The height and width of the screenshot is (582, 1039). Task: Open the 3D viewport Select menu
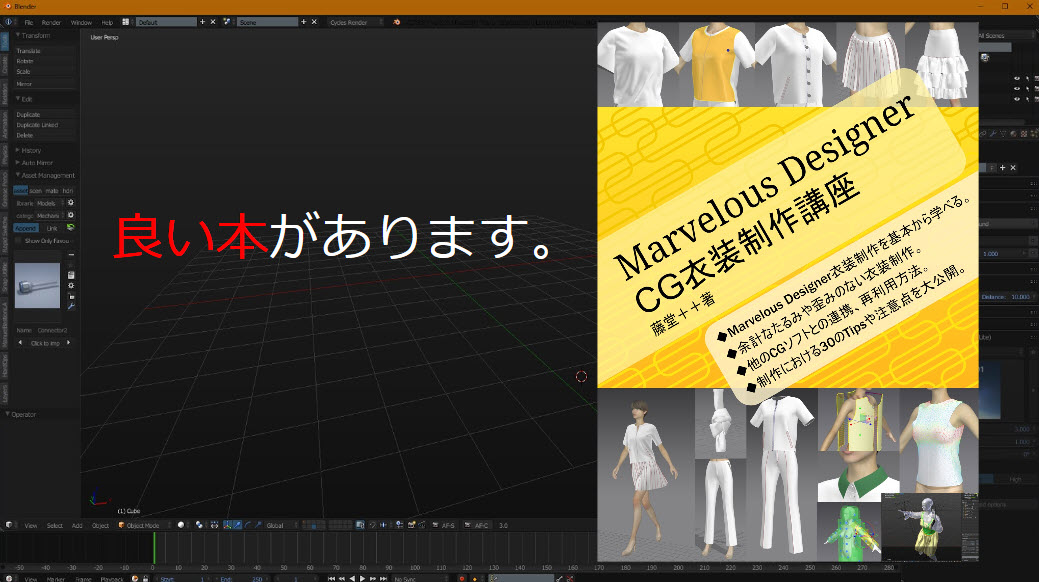click(x=55, y=526)
